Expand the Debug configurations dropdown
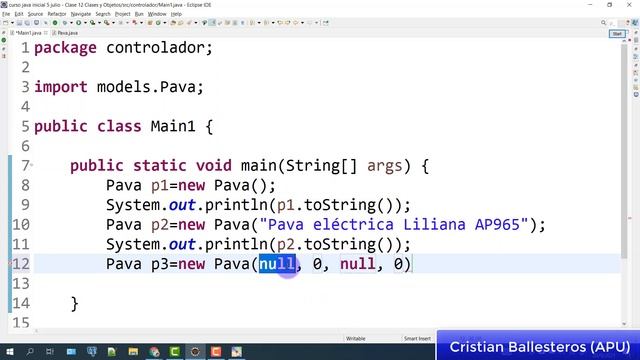The height and width of the screenshot is (360, 640). 71,23
